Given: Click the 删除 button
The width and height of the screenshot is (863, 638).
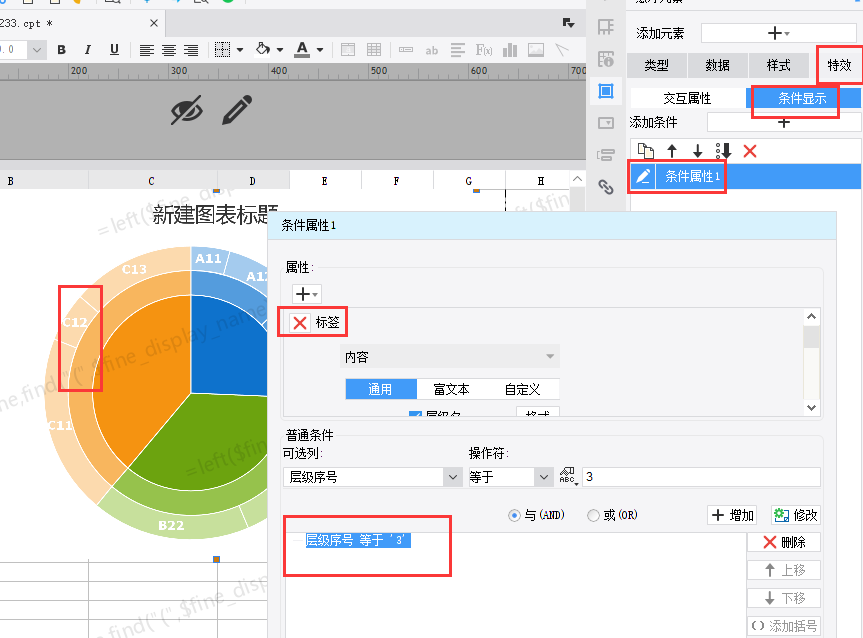Looking at the screenshot, I should [x=784, y=542].
